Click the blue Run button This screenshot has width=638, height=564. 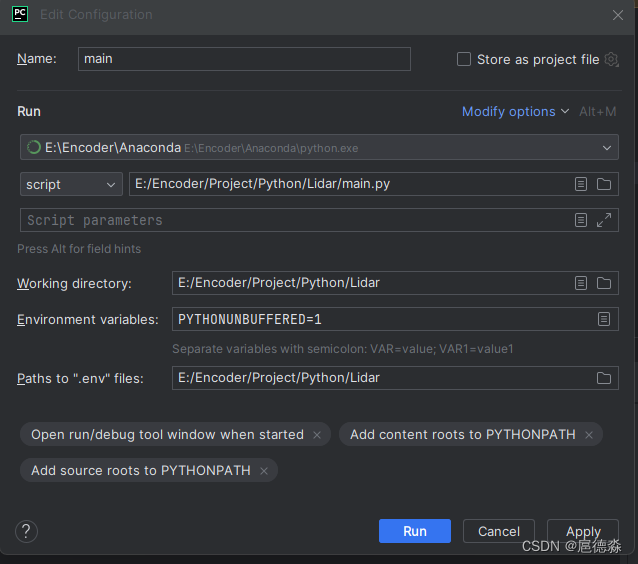(x=415, y=531)
